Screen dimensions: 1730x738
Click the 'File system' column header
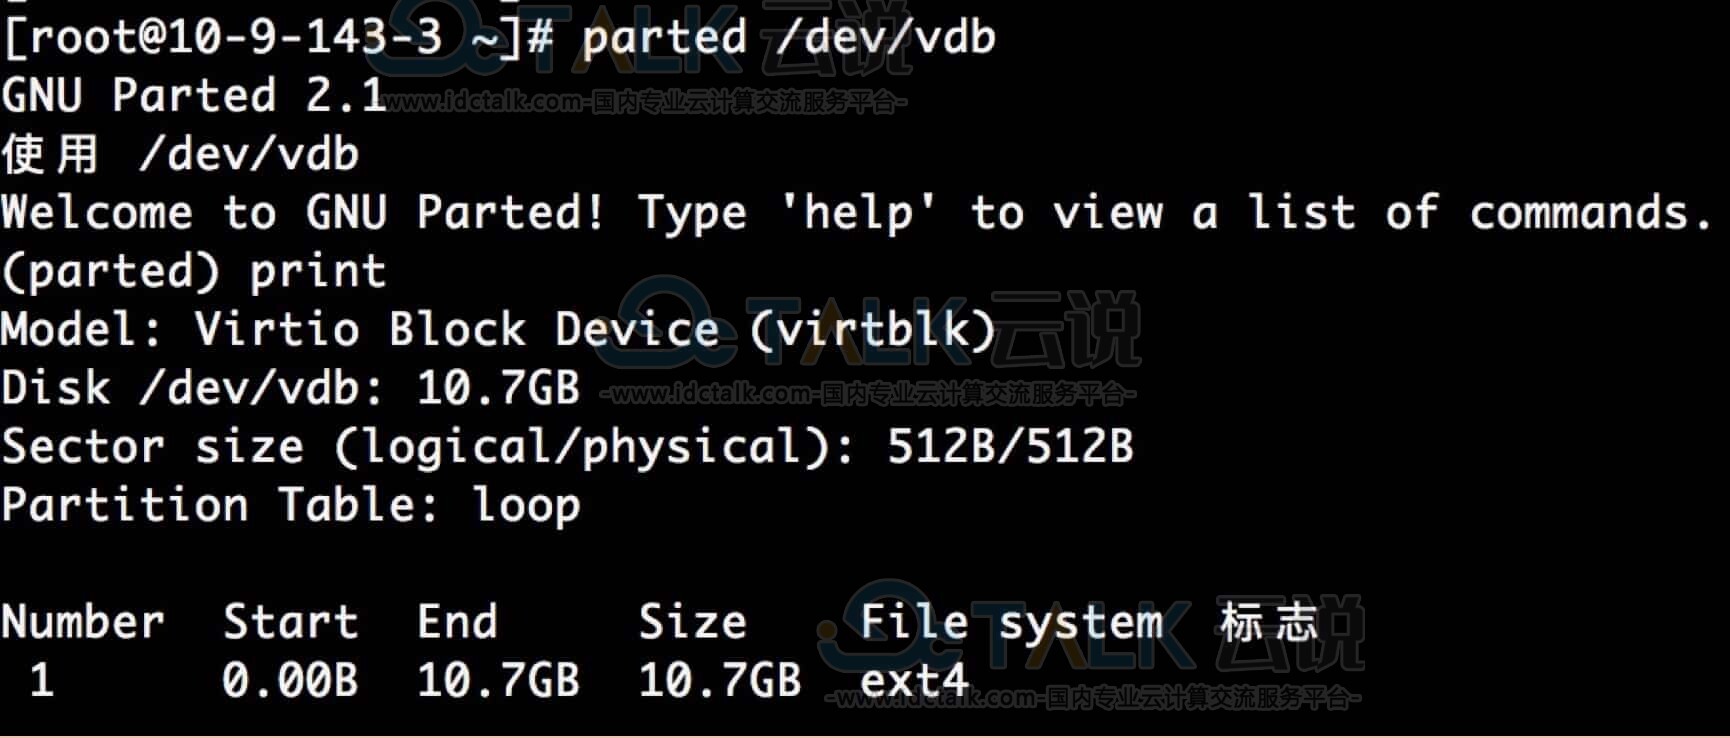1012,623
